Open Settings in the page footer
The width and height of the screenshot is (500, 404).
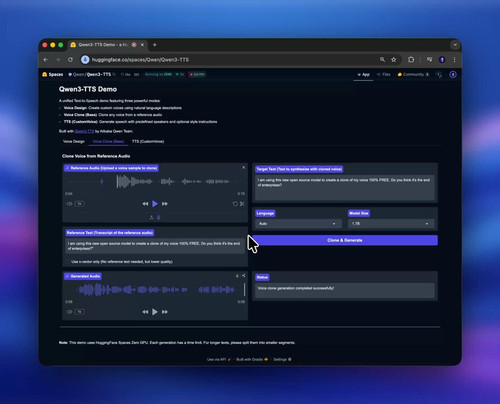tap(282, 359)
